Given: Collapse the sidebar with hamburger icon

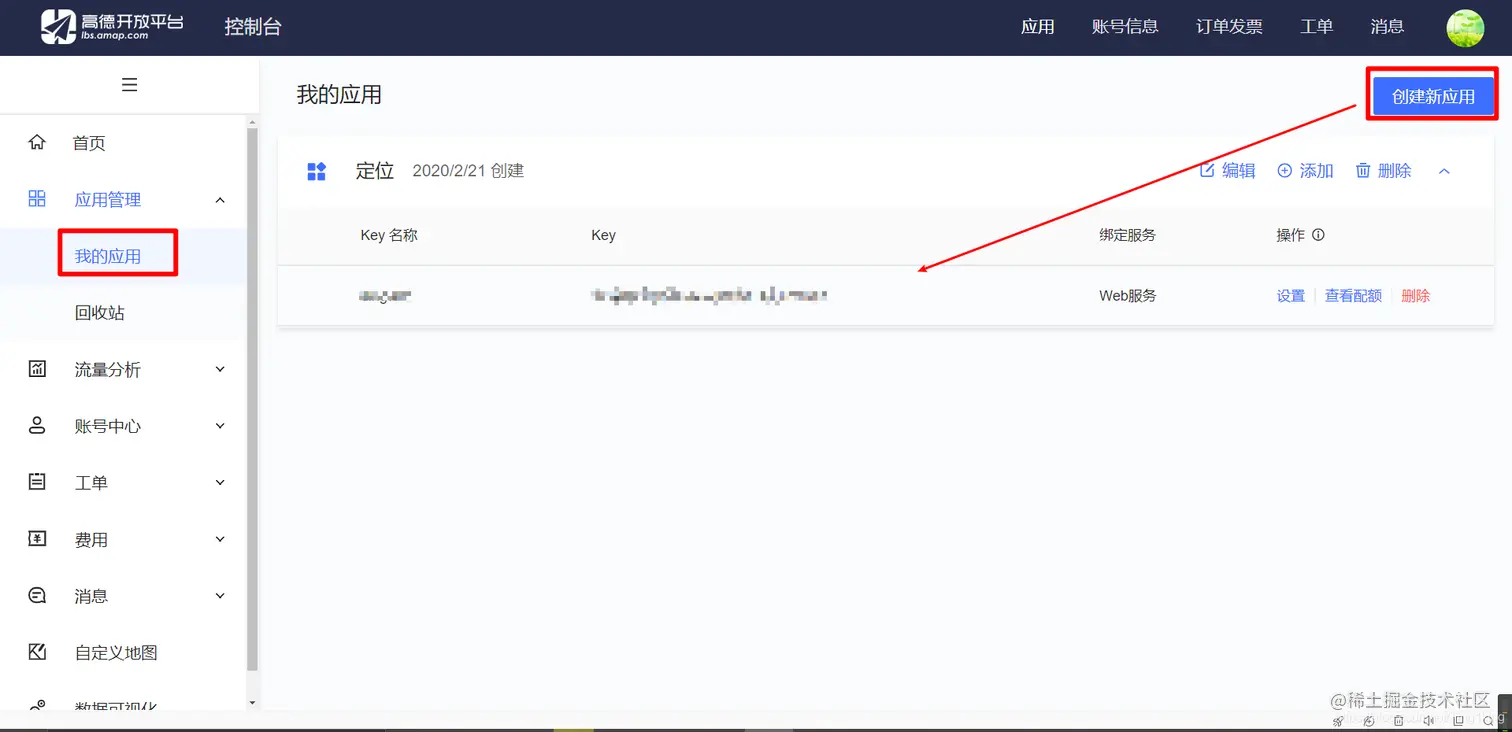Looking at the screenshot, I should (x=129, y=85).
